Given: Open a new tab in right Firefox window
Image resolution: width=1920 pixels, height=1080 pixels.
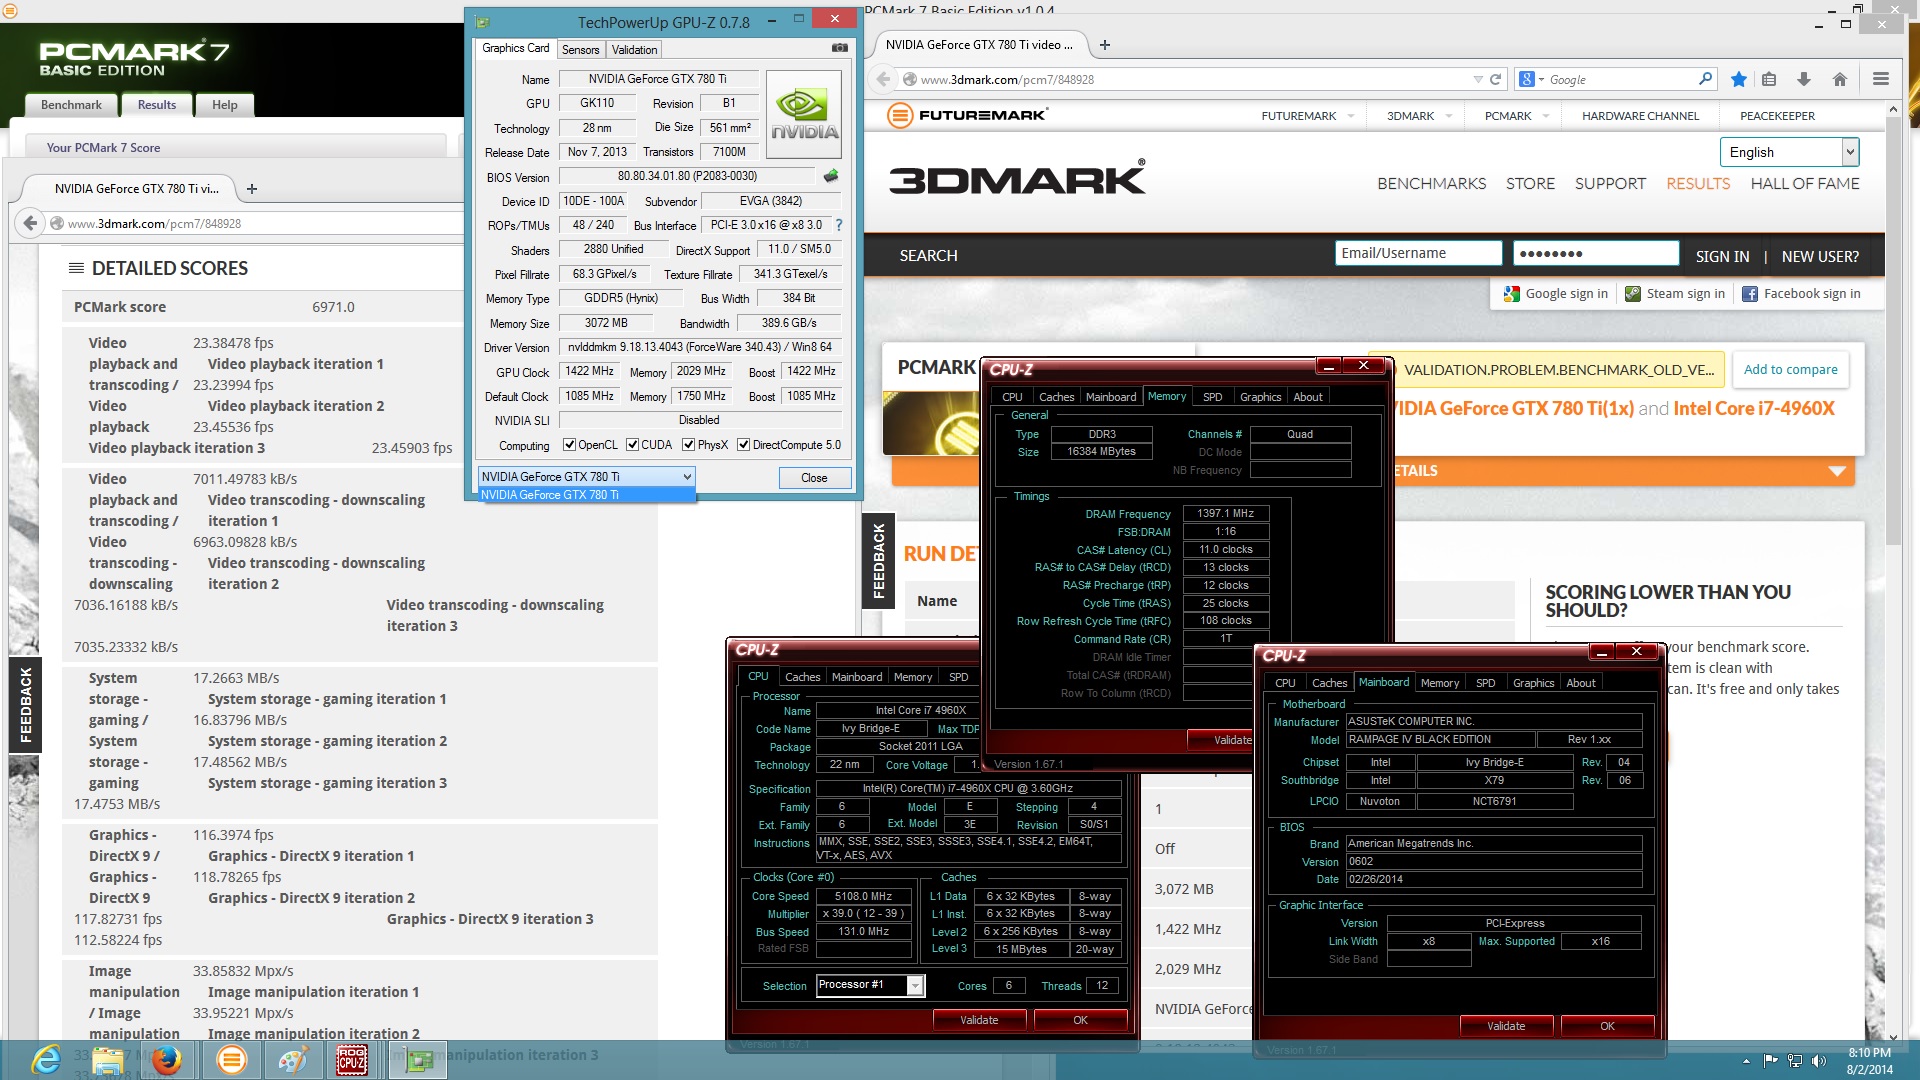Looking at the screenshot, I should tap(1105, 45).
